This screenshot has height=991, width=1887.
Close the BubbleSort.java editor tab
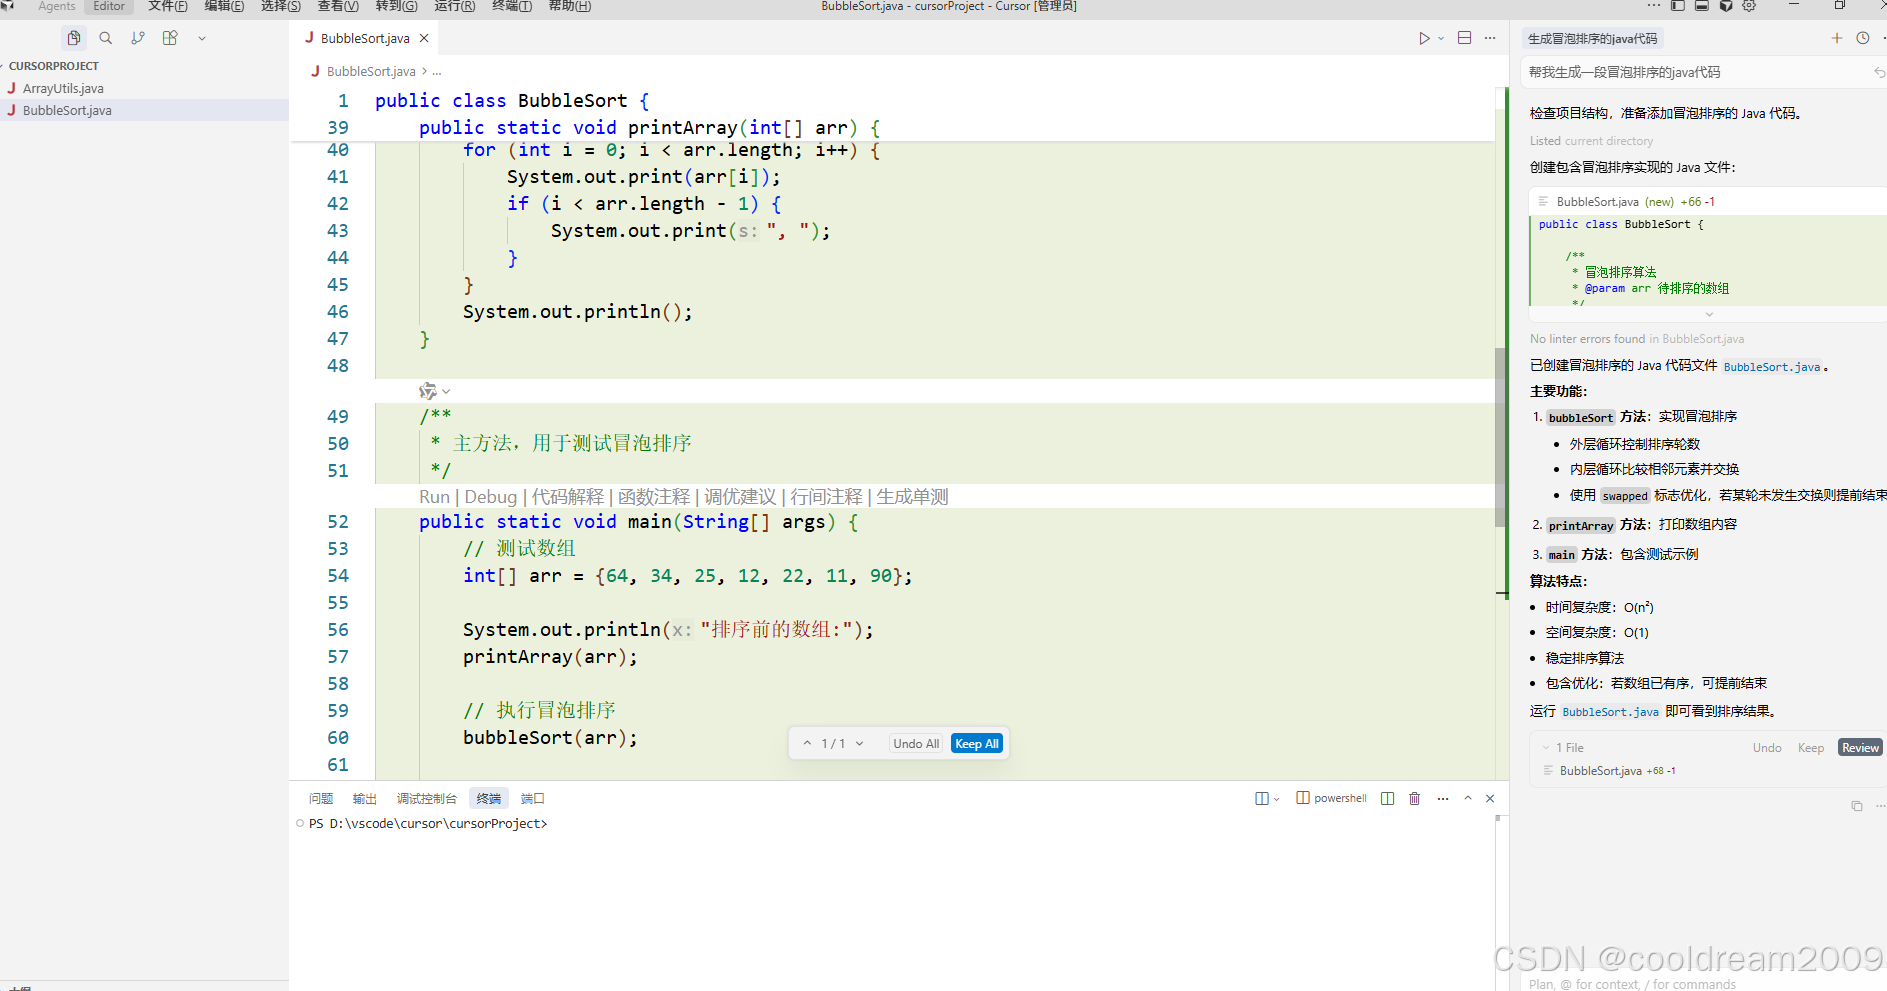pos(424,38)
